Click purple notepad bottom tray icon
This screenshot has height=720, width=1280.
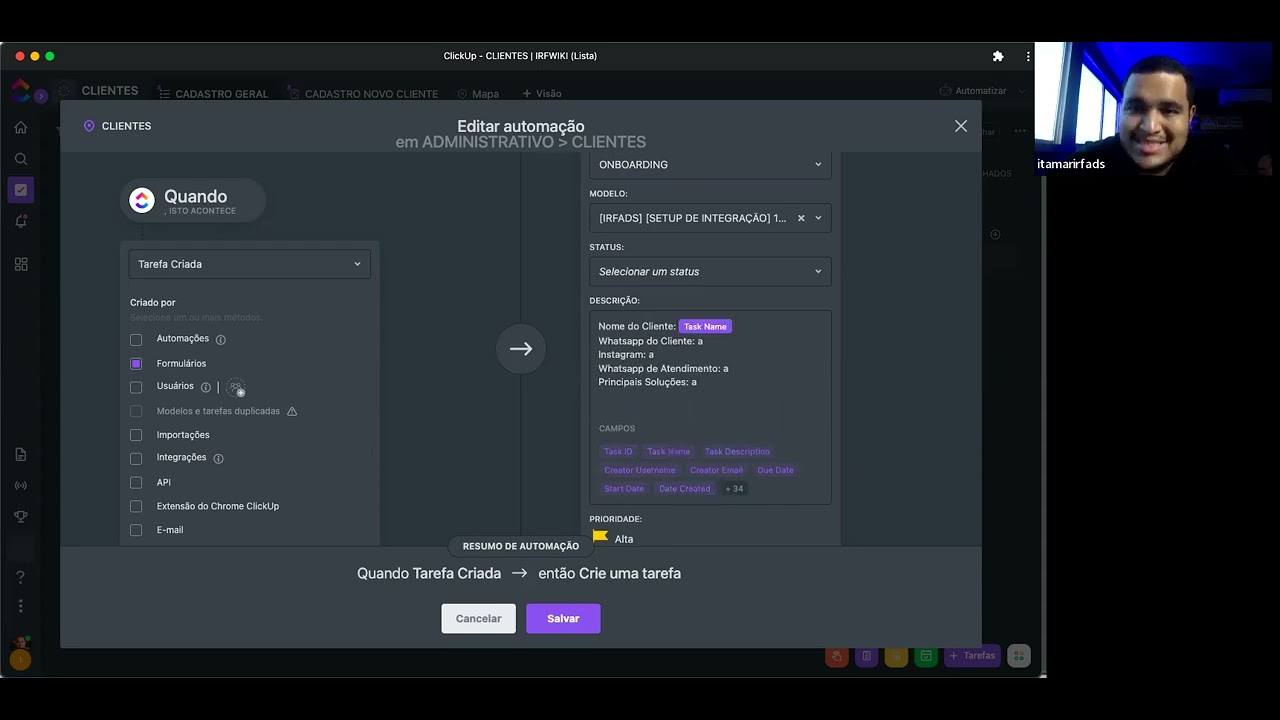867,656
